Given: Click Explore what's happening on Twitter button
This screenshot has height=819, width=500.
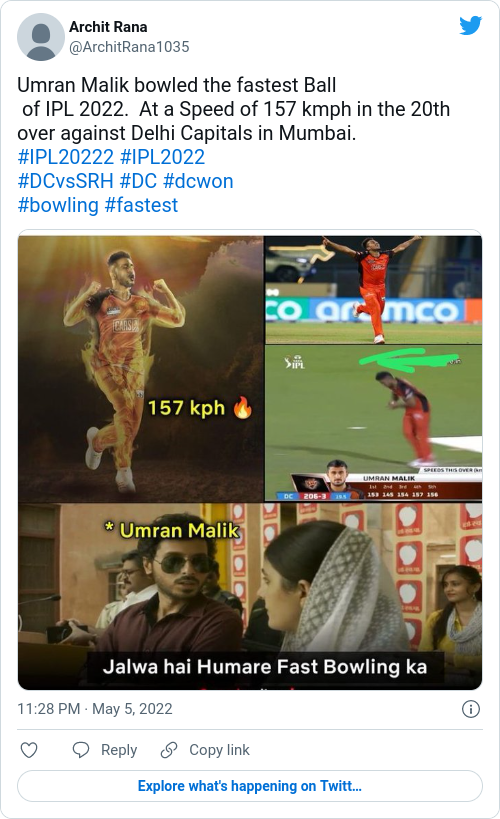Looking at the screenshot, I should click(x=250, y=786).
